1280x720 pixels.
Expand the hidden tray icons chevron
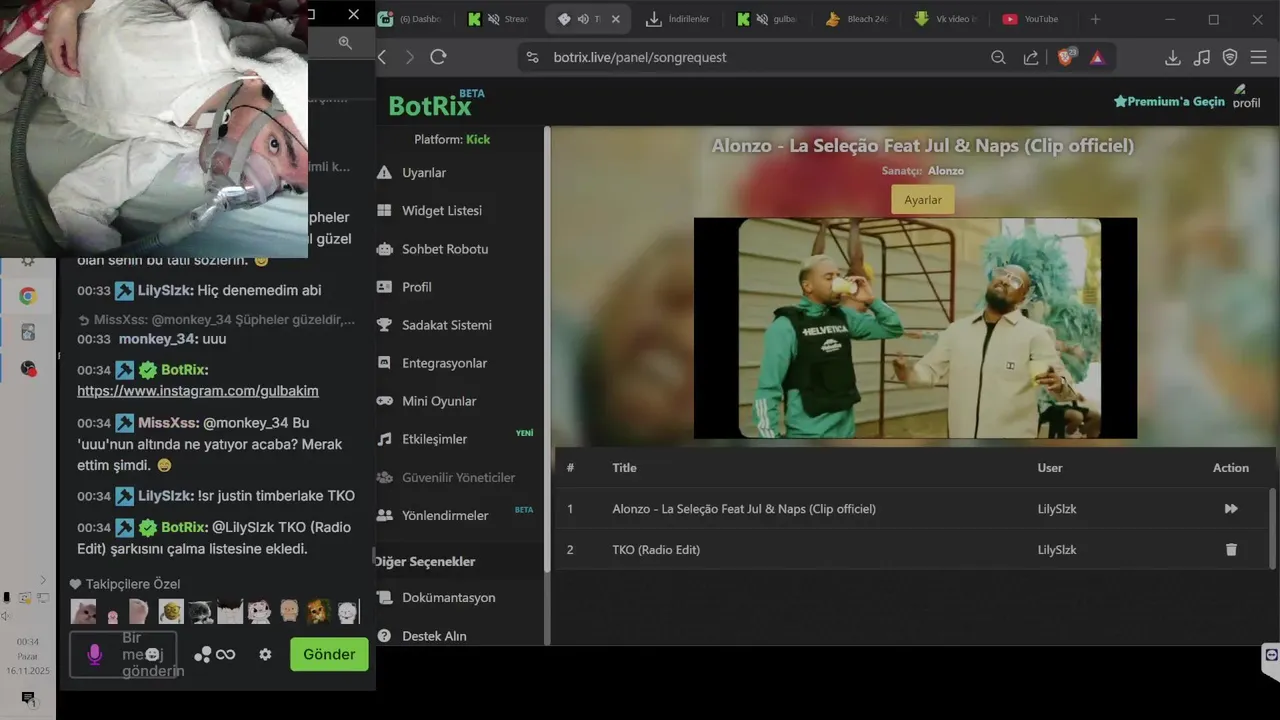point(42,580)
